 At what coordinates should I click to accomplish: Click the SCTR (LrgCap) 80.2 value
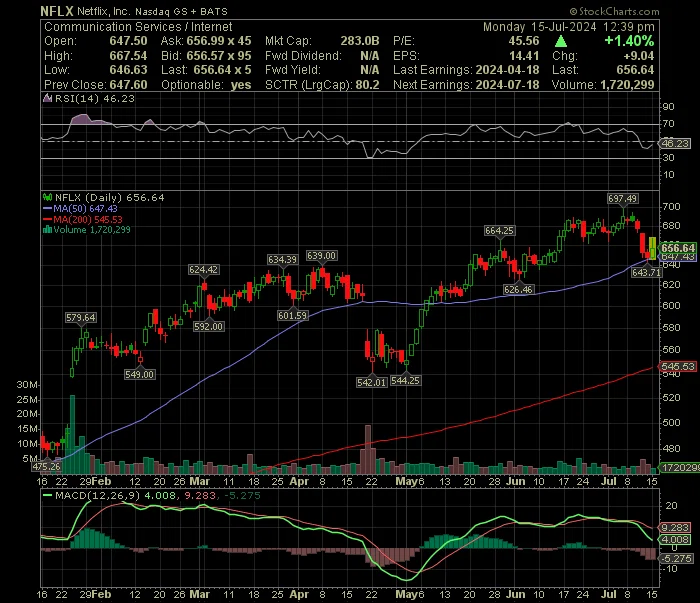(367, 85)
